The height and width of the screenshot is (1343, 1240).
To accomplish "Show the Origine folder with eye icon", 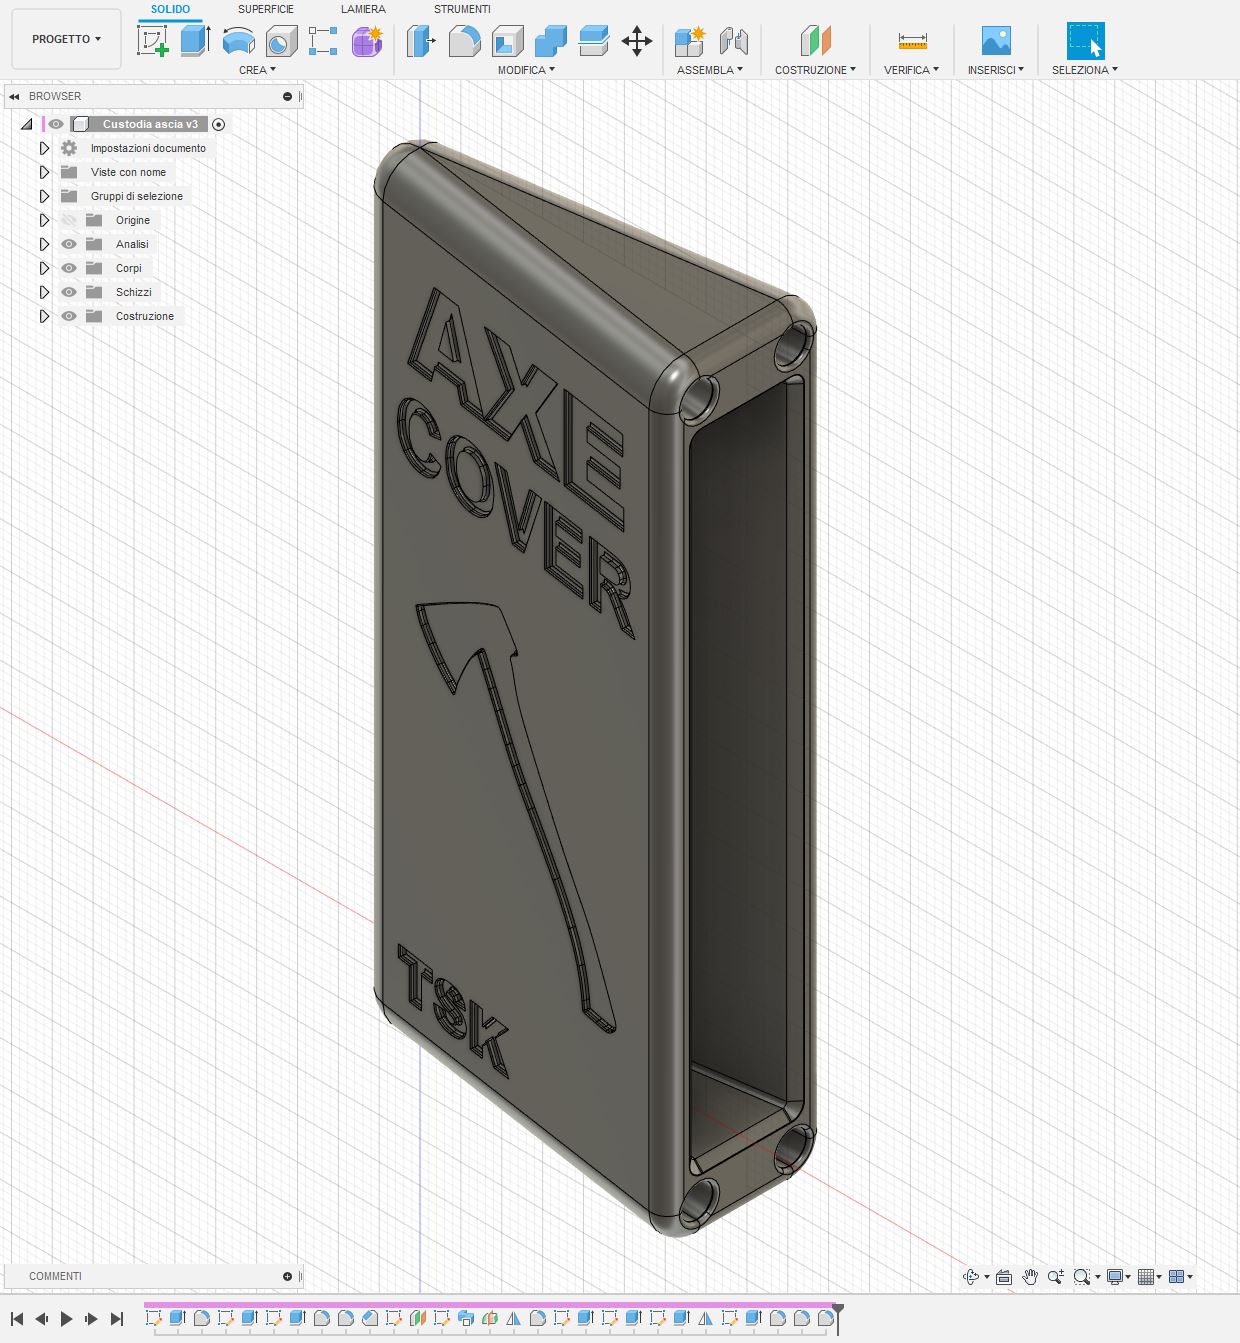I will click(69, 220).
